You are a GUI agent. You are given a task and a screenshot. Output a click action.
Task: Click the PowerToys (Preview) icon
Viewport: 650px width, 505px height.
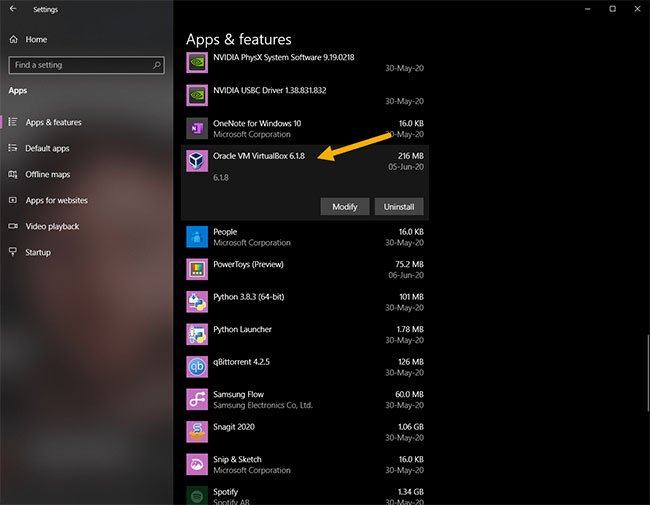197,269
